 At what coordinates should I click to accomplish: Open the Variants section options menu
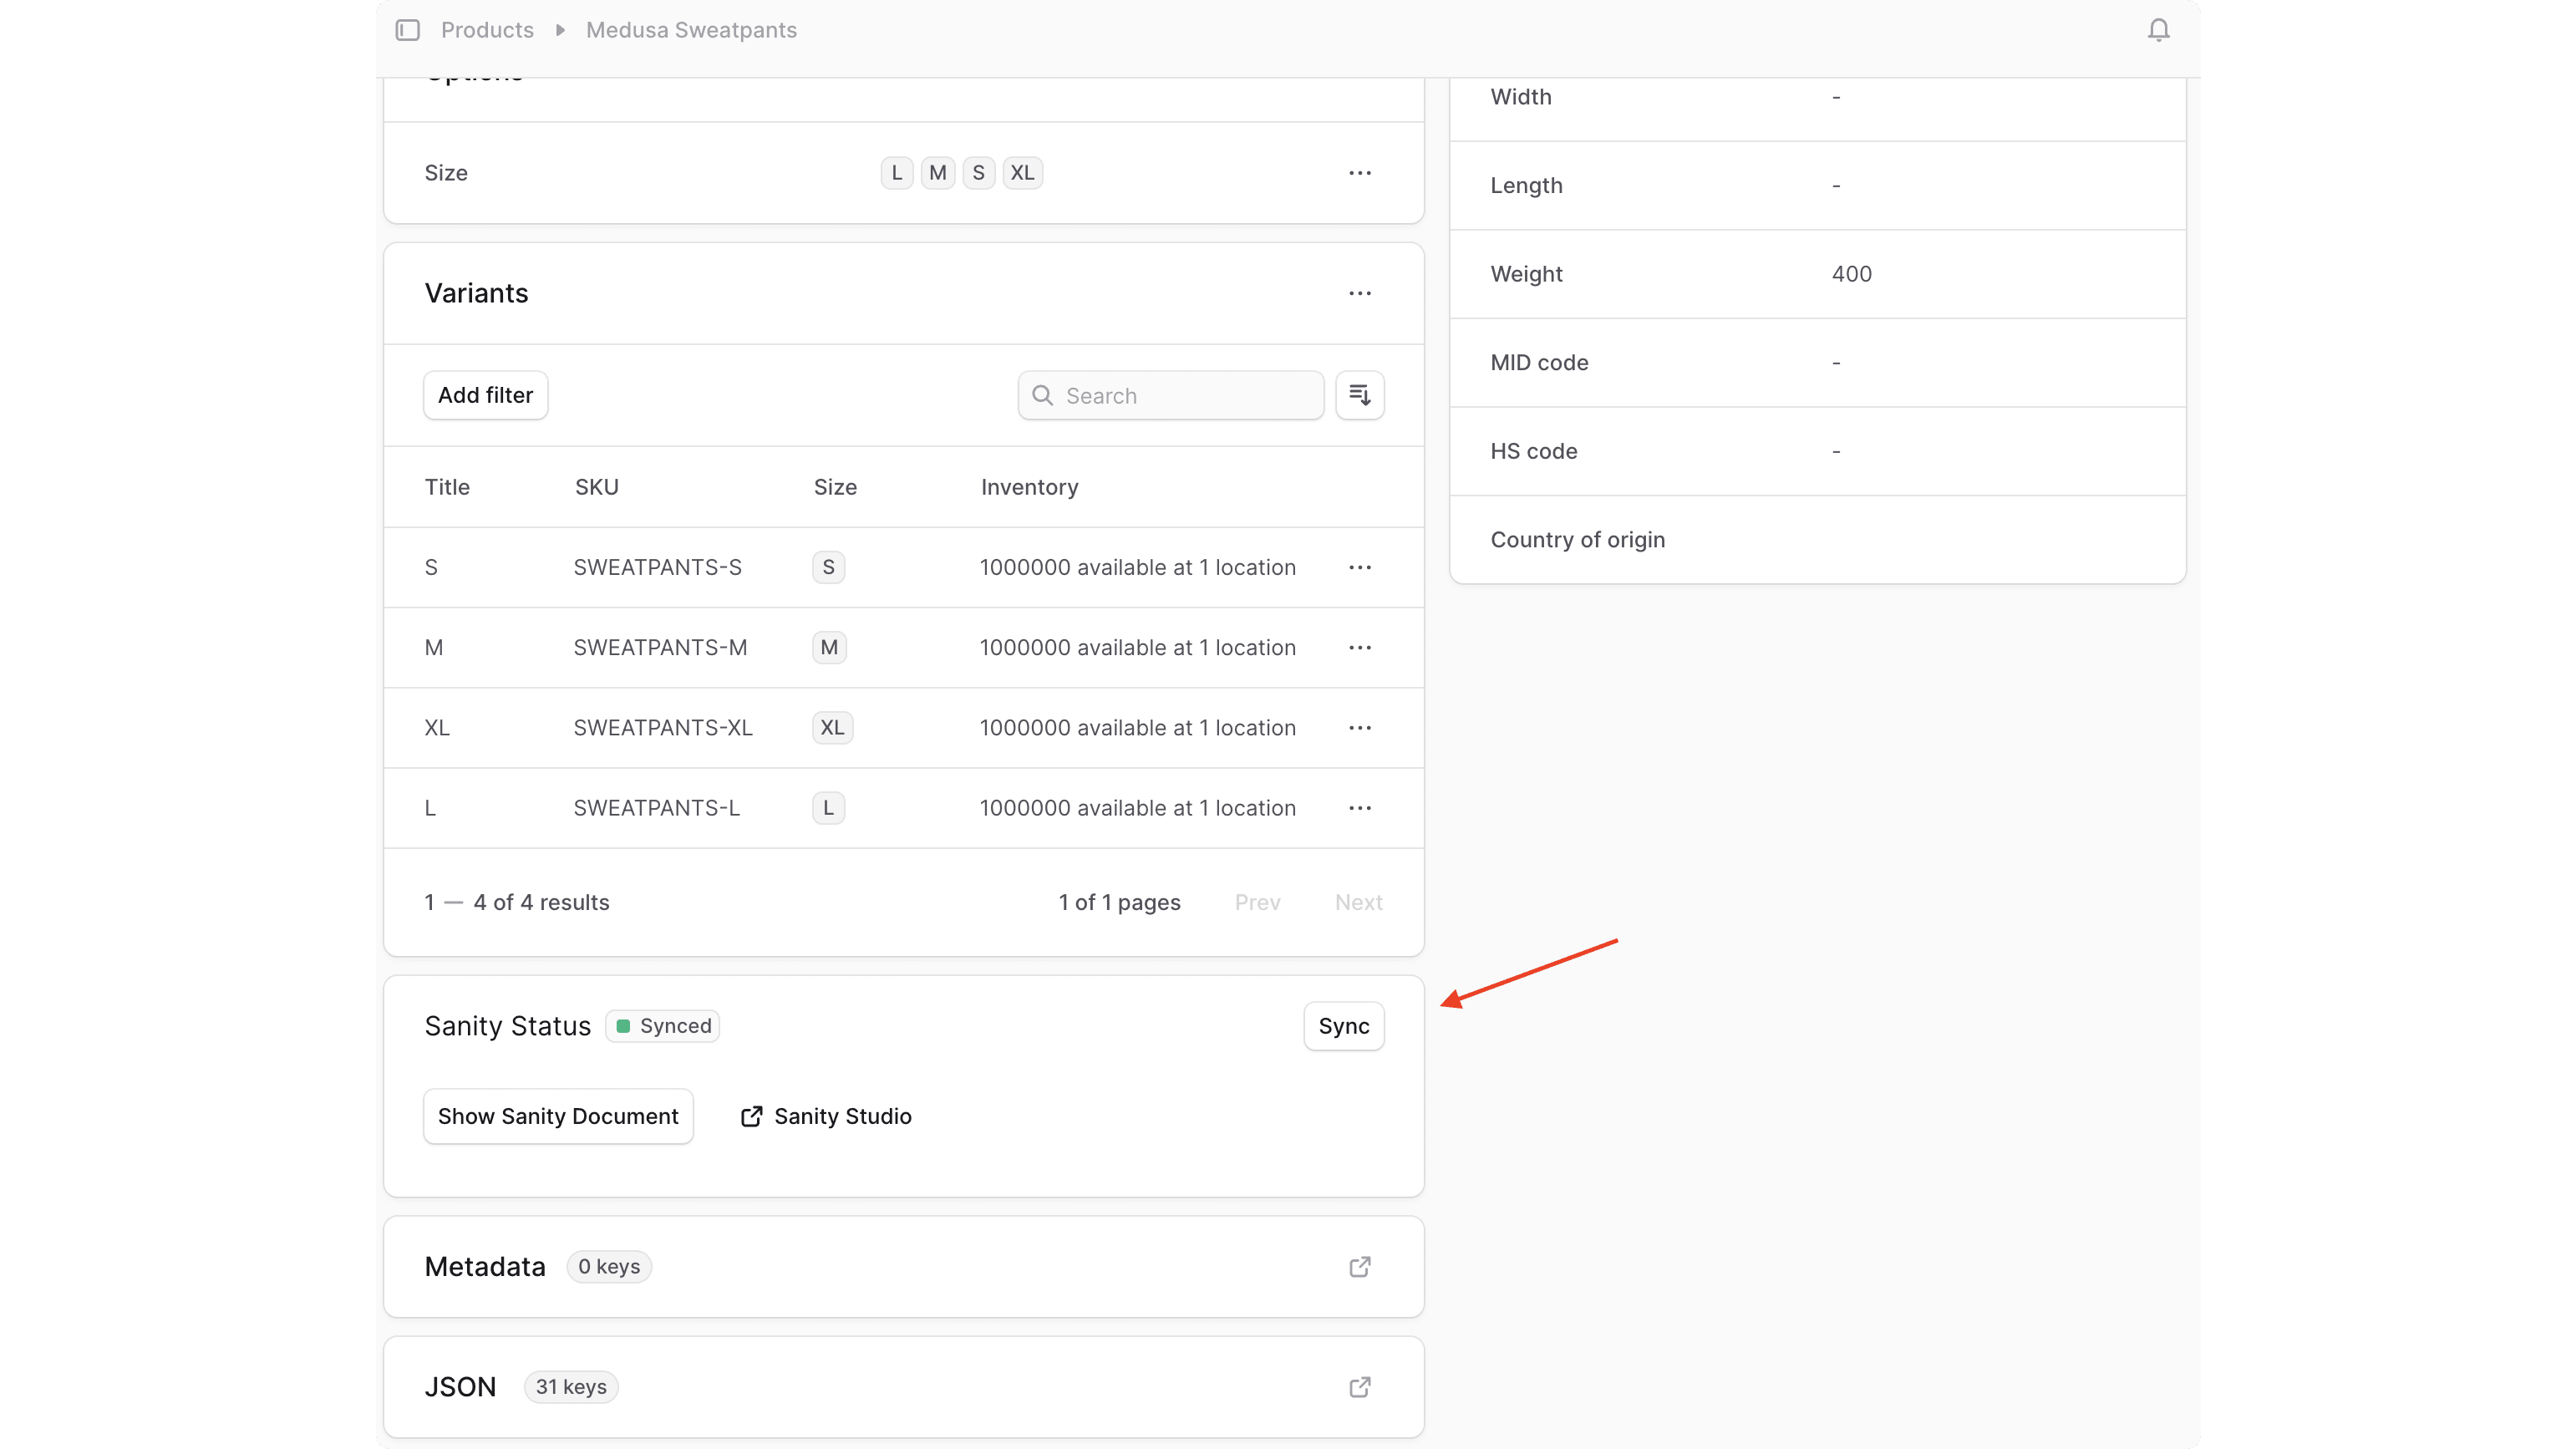pos(1360,293)
